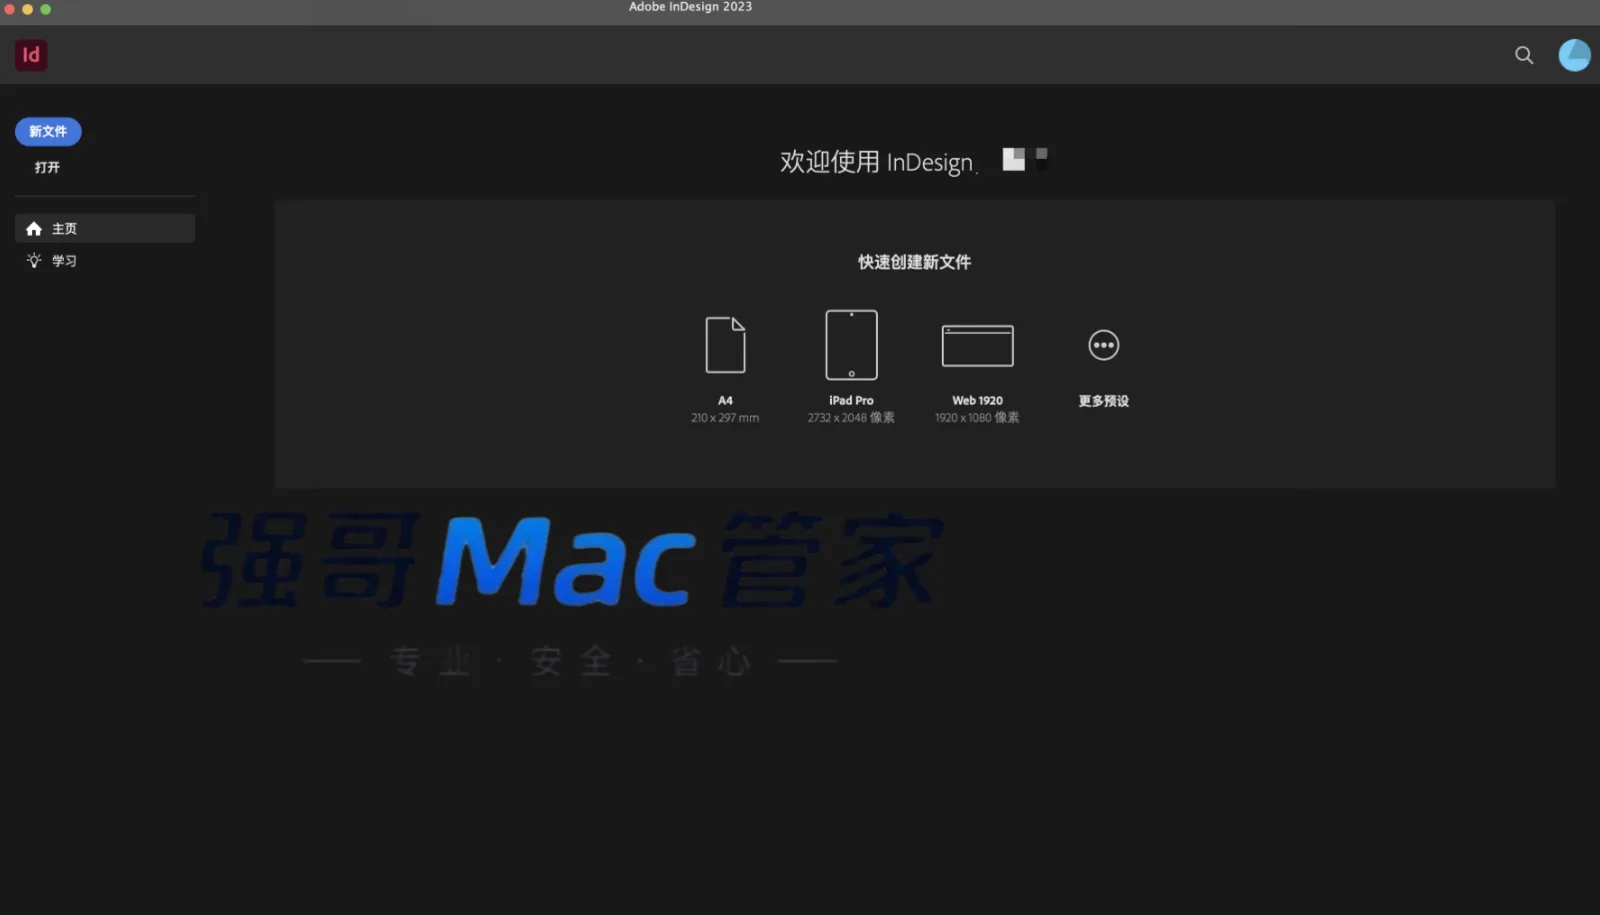Select the 主页 home tab
The height and width of the screenshot is (915, 1600).
[105, 228]
